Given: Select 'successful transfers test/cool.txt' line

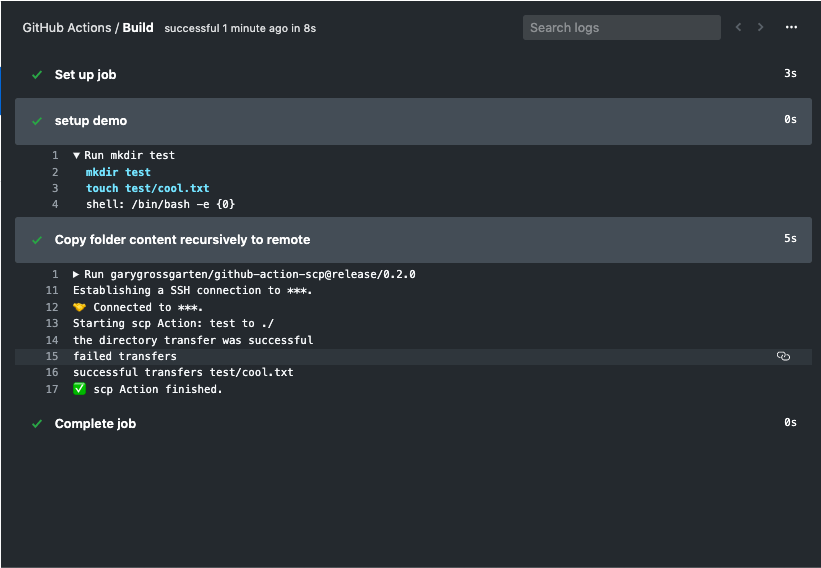Looking at the screenshot, I should (x=183, y=372).
